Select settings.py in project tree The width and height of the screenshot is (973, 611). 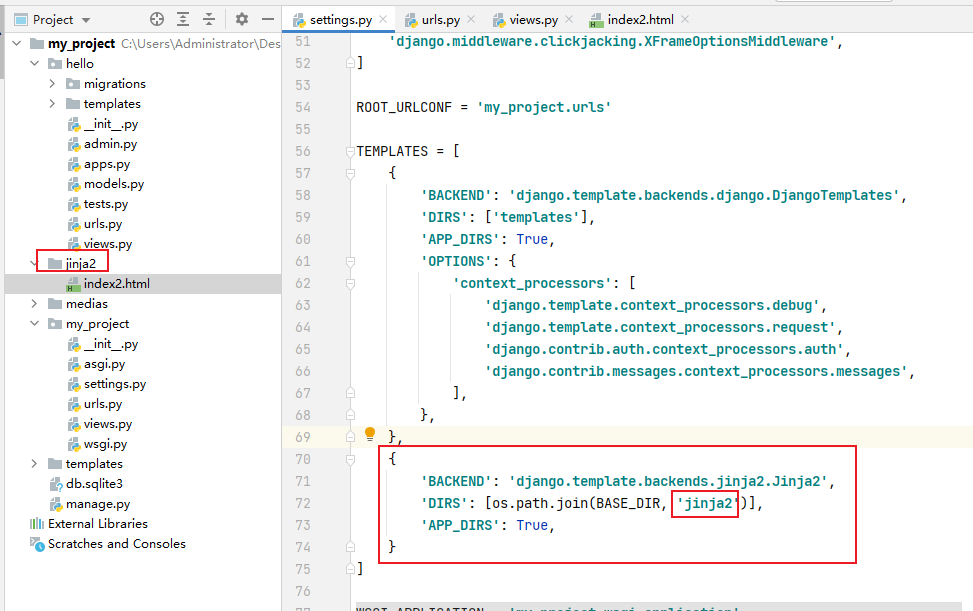pos(115,384)
